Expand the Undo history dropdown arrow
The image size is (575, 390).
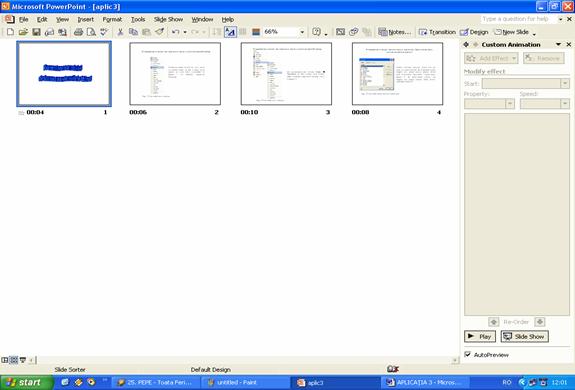[x=185, y=32]
